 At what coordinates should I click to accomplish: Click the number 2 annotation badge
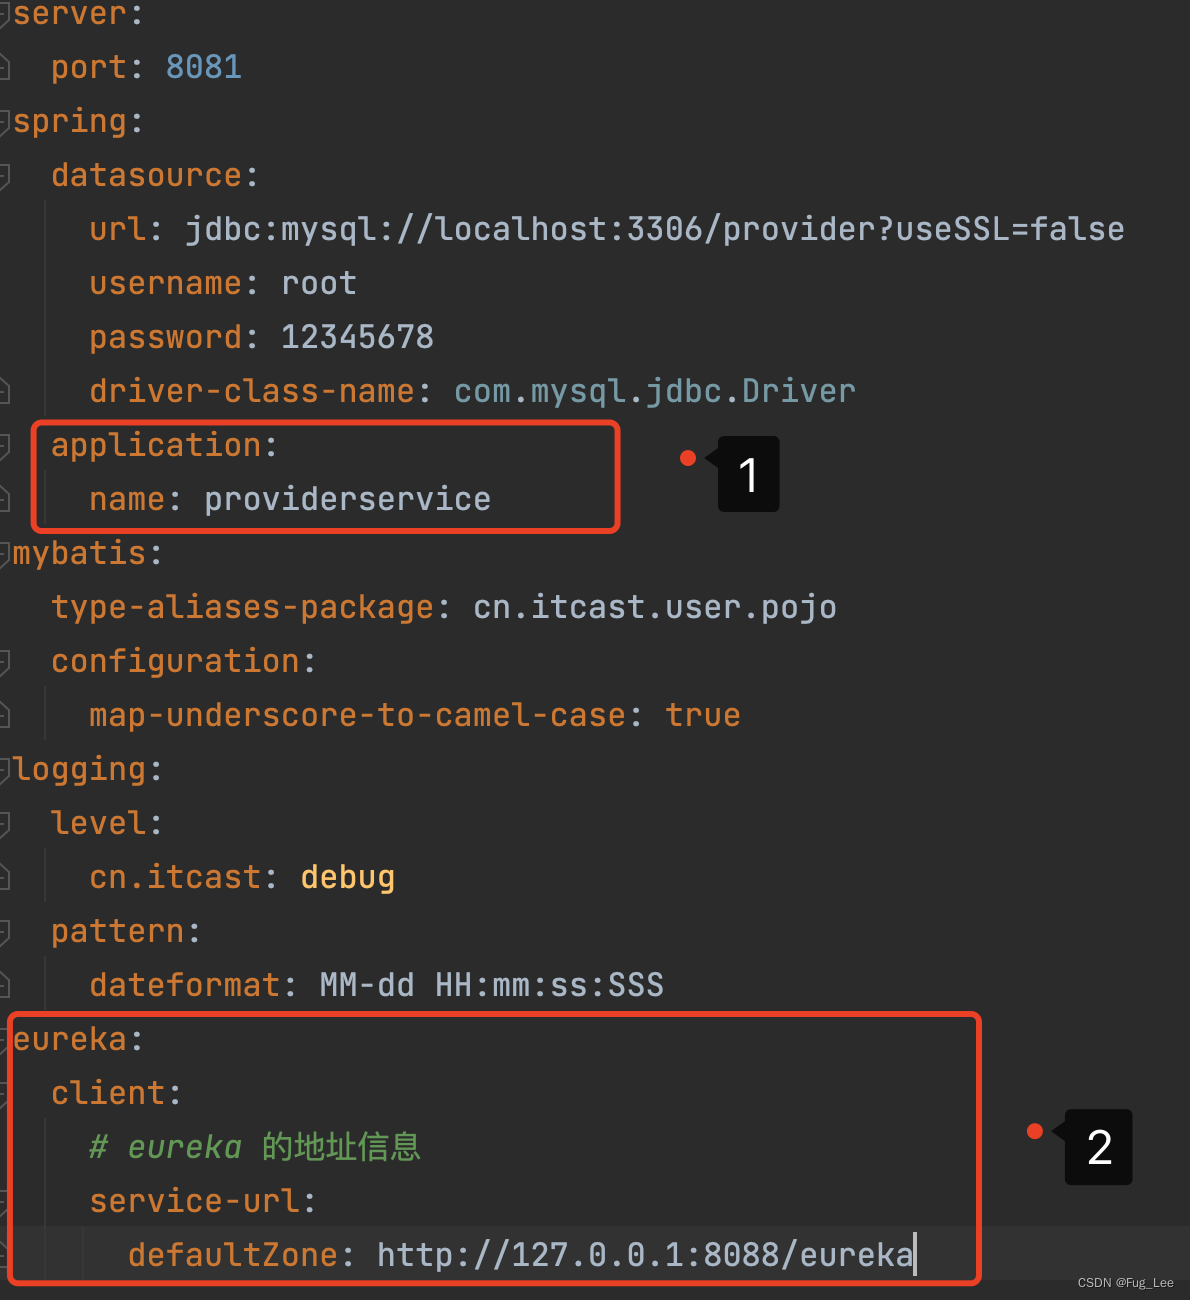[1098, 1147]
